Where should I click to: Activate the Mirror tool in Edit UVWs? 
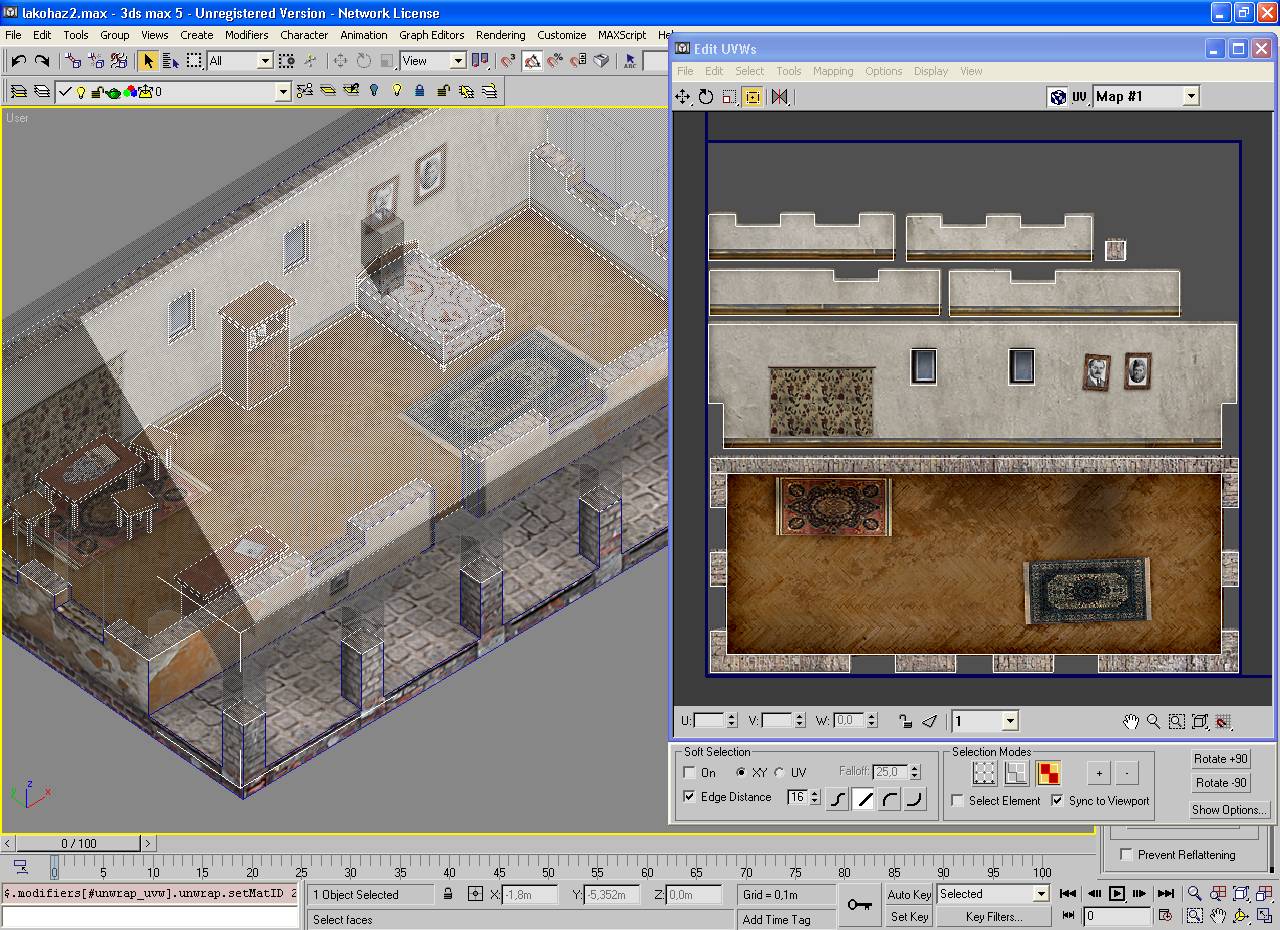tap(780, 97)
